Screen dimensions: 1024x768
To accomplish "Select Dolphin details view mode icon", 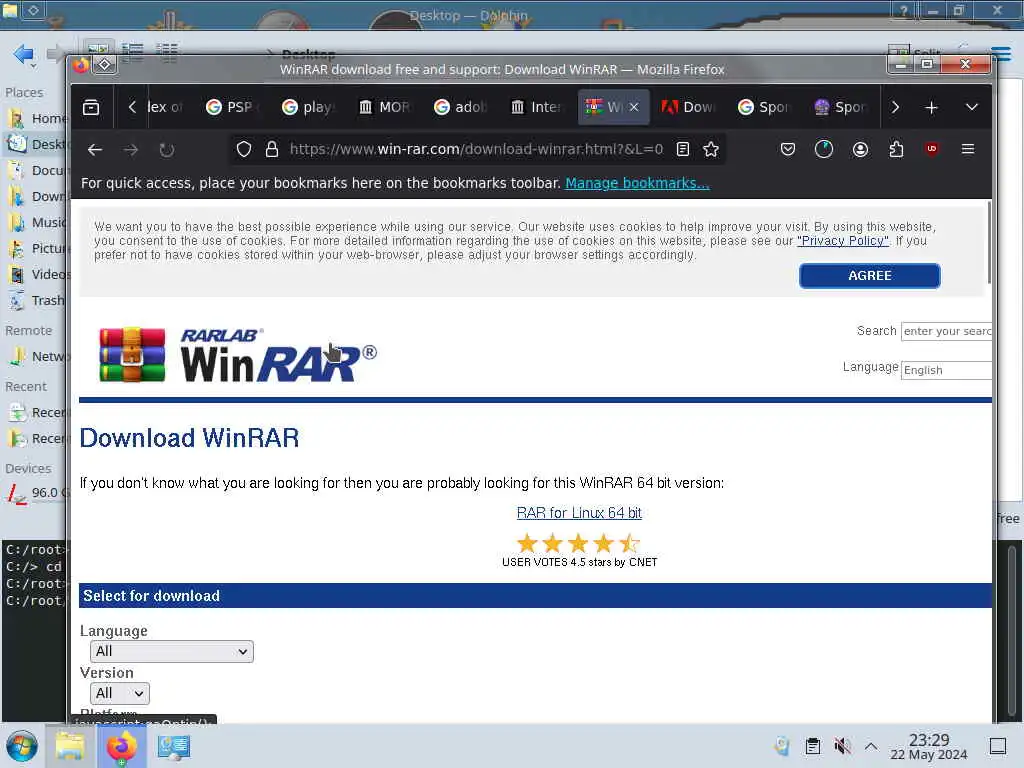I will [167, 52].
